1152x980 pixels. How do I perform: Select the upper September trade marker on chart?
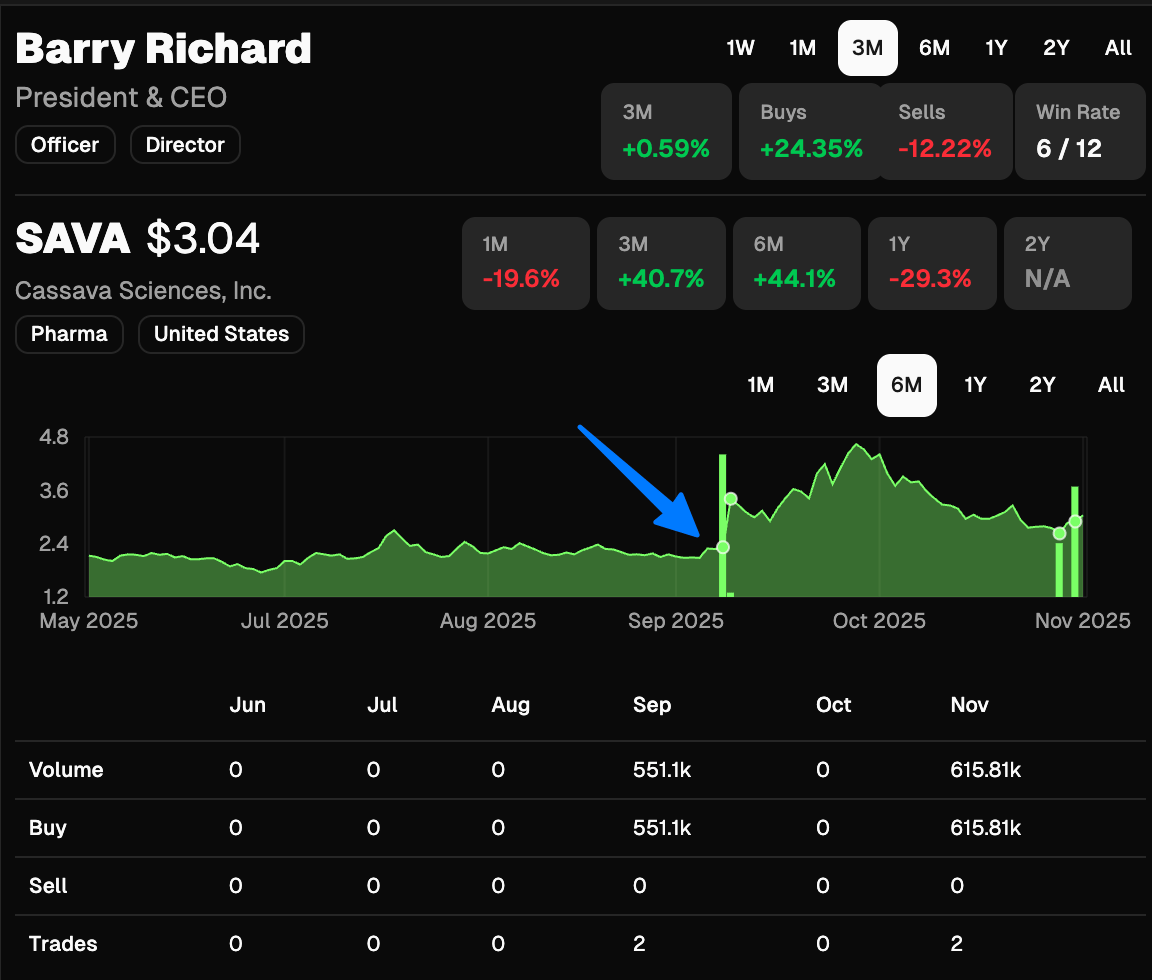tap(730, 500)
